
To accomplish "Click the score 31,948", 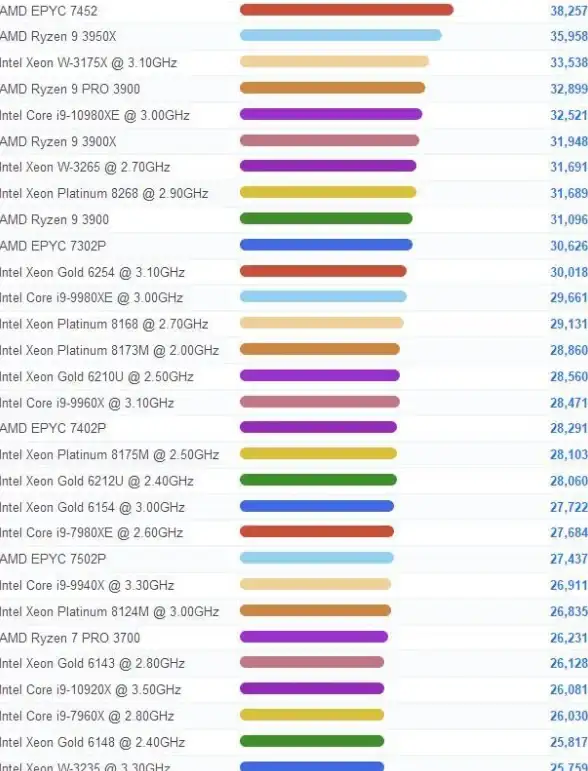I will pyautogui.click(x=569, y=142).
